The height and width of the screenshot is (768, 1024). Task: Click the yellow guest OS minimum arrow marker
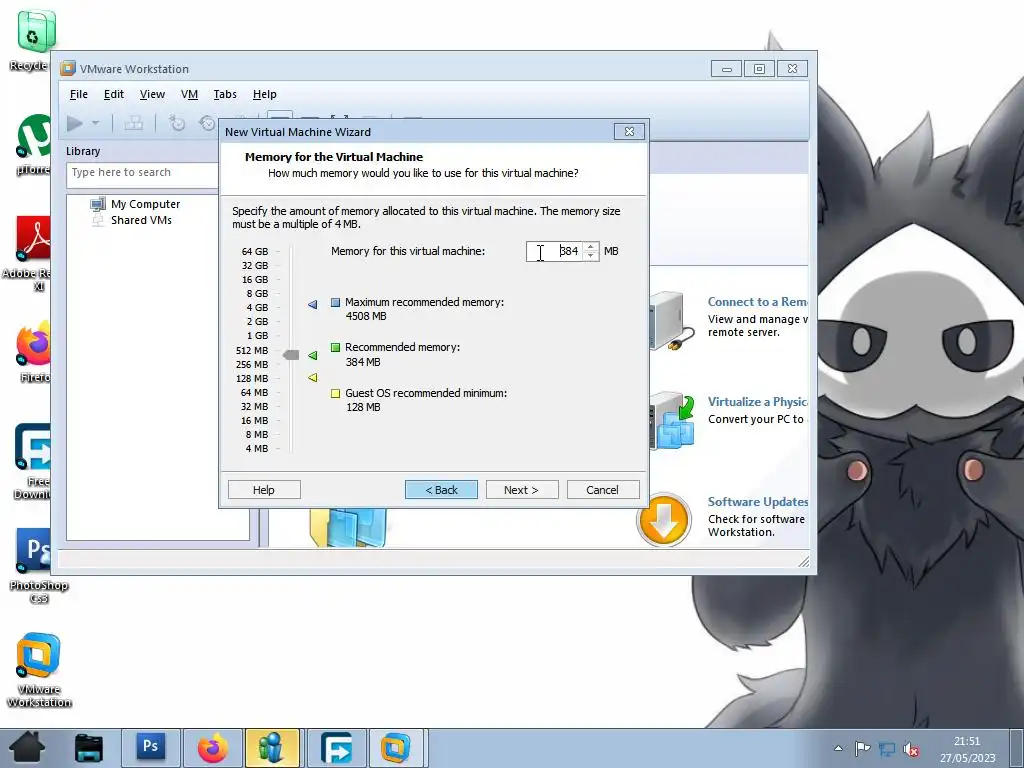pyautogui.click(x=312, y=377)
